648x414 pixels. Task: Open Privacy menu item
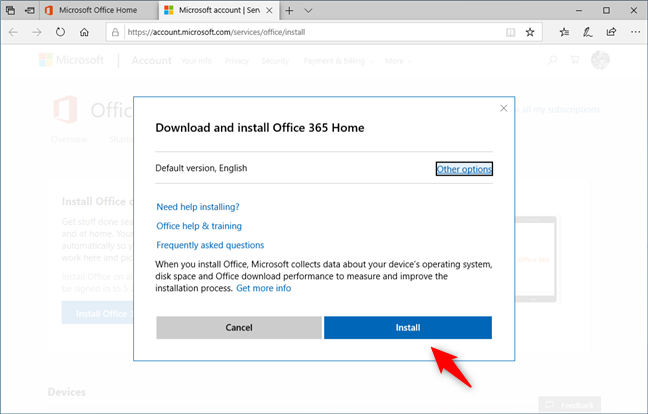[236, 61]
